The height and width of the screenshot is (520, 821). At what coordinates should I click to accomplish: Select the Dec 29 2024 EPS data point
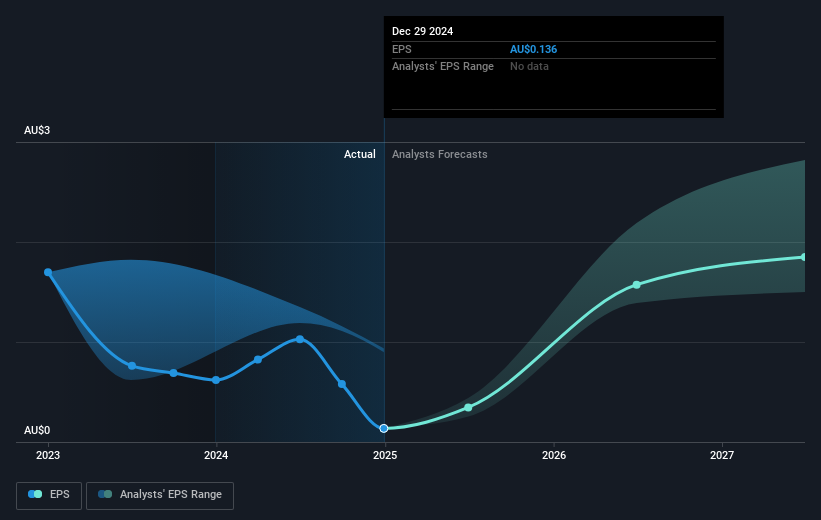point(384,428)
